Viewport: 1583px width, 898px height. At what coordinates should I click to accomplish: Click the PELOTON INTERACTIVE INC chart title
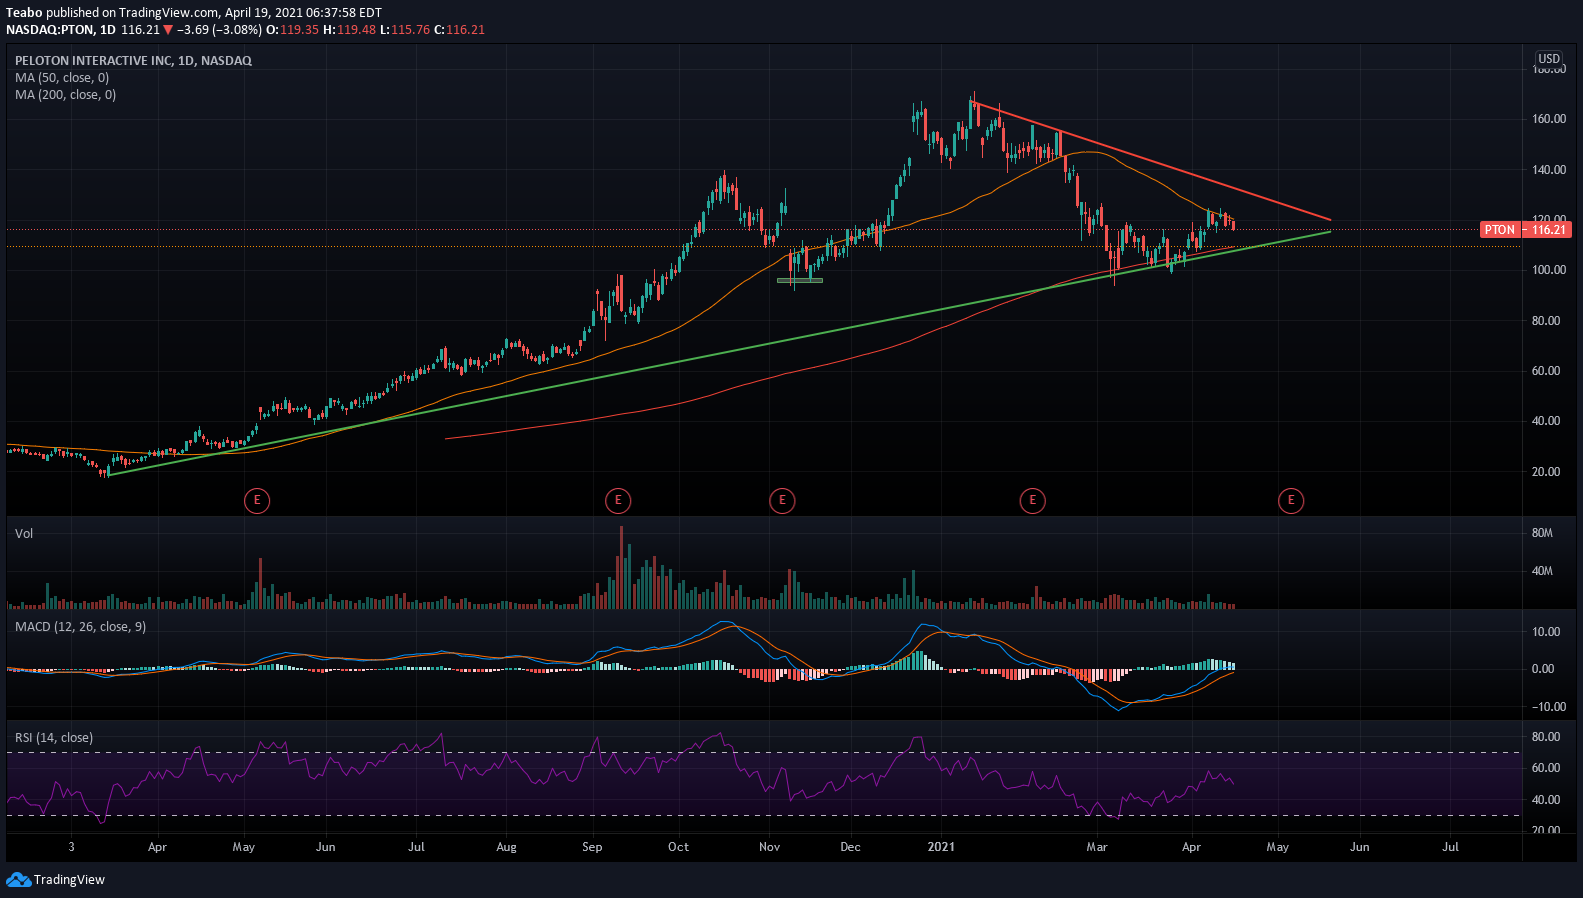(133, 61)
